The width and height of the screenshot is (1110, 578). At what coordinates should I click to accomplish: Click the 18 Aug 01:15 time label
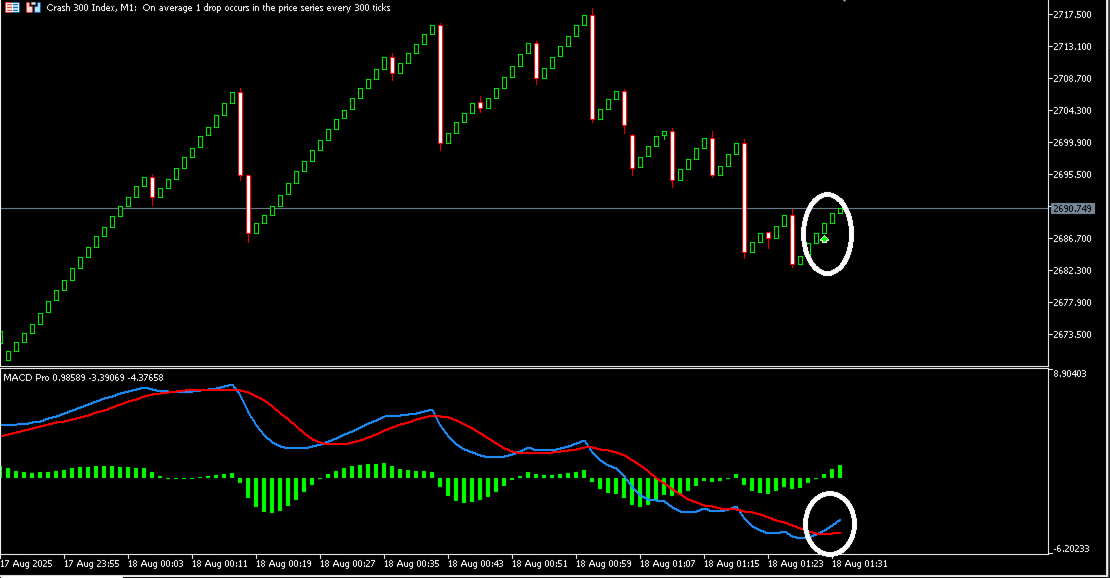pyautogui.click(x=731, y=564)
